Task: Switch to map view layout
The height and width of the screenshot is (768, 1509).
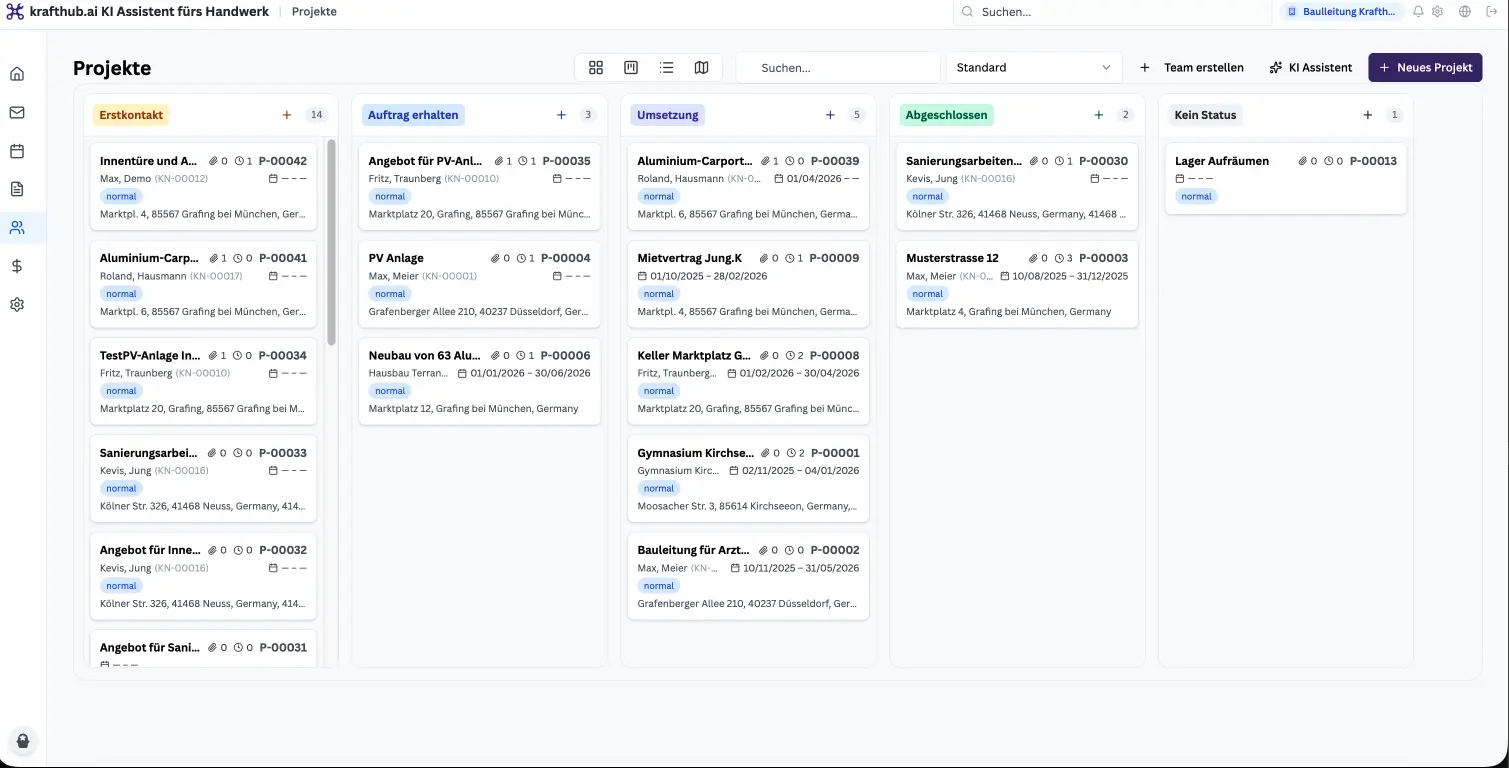Action: click(701, 67)
